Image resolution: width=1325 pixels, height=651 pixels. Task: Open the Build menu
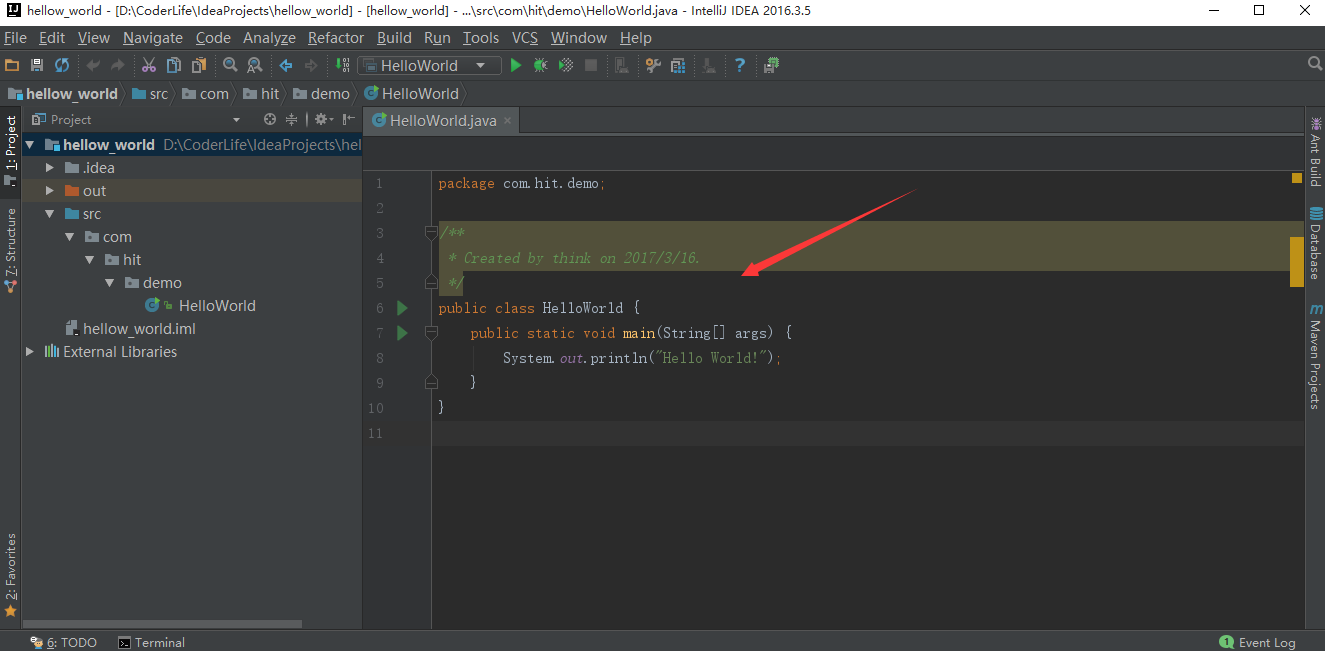pyautogui.click(x=394, y=38)
